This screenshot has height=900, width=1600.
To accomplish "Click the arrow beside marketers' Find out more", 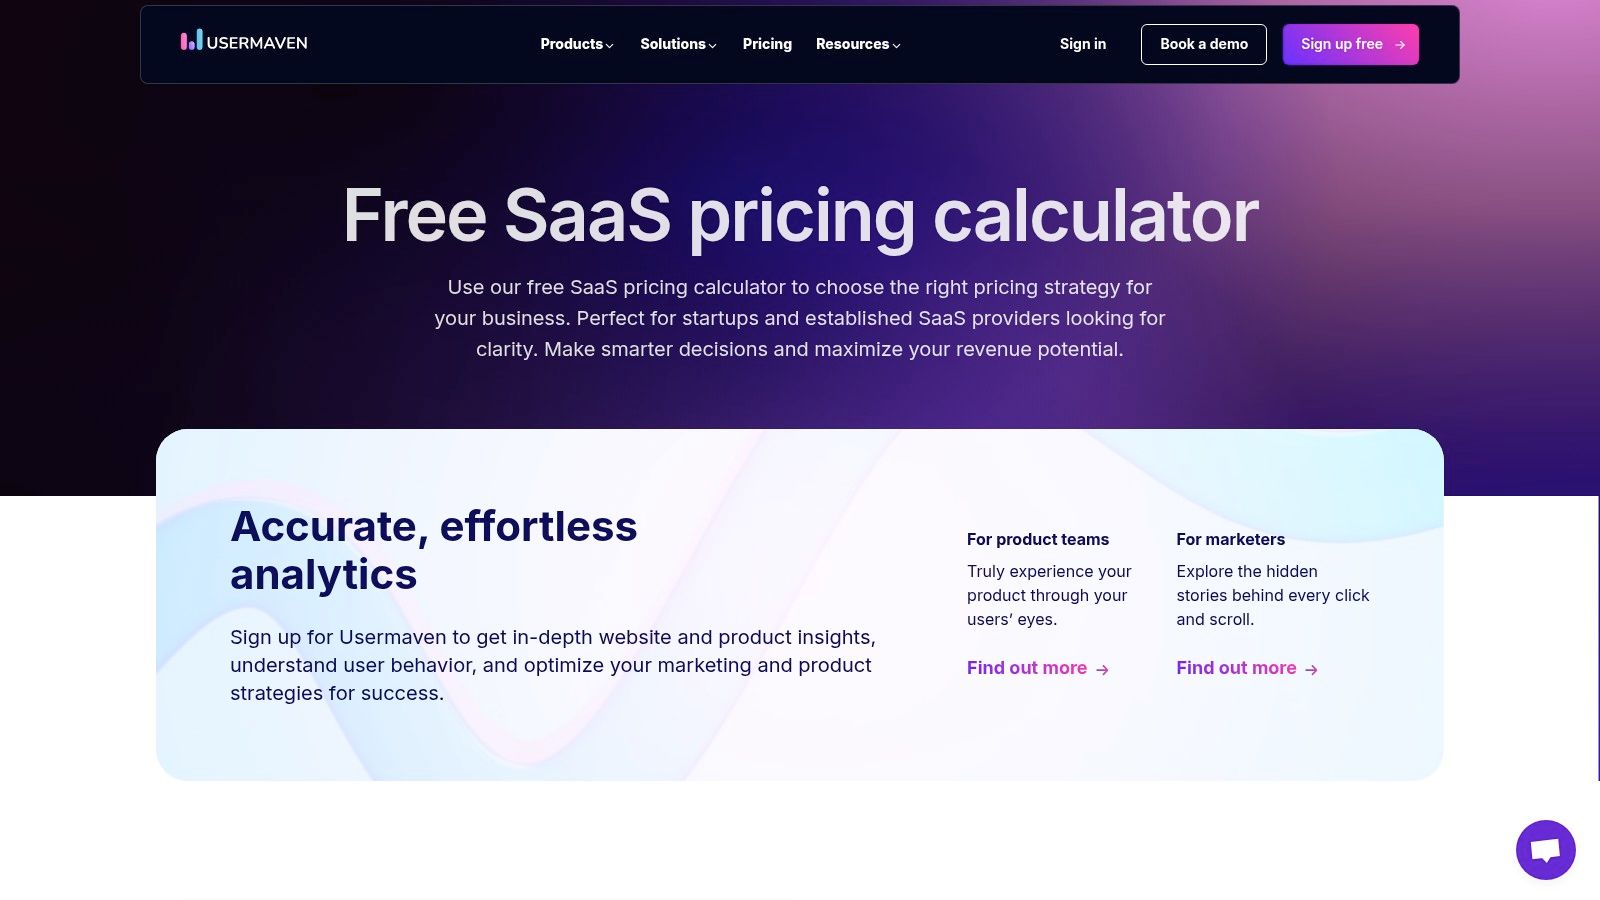I will coord(1311,668).
